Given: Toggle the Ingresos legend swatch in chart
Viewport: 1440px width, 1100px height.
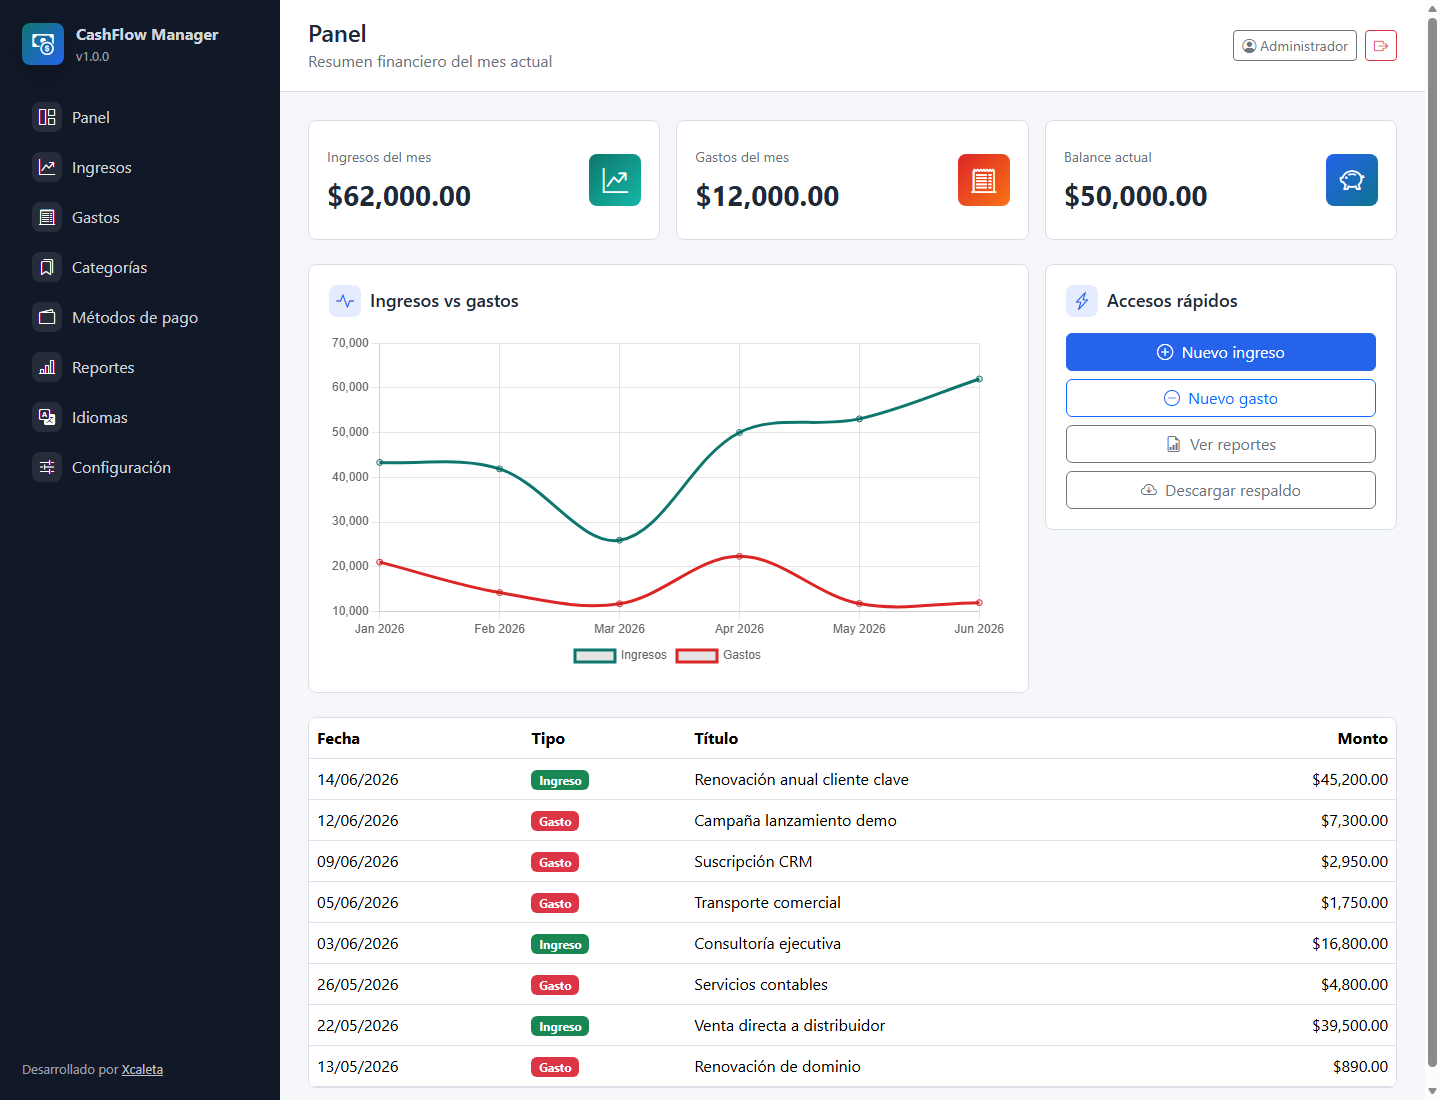Looking at the screenshot, I should click(595, 656).
